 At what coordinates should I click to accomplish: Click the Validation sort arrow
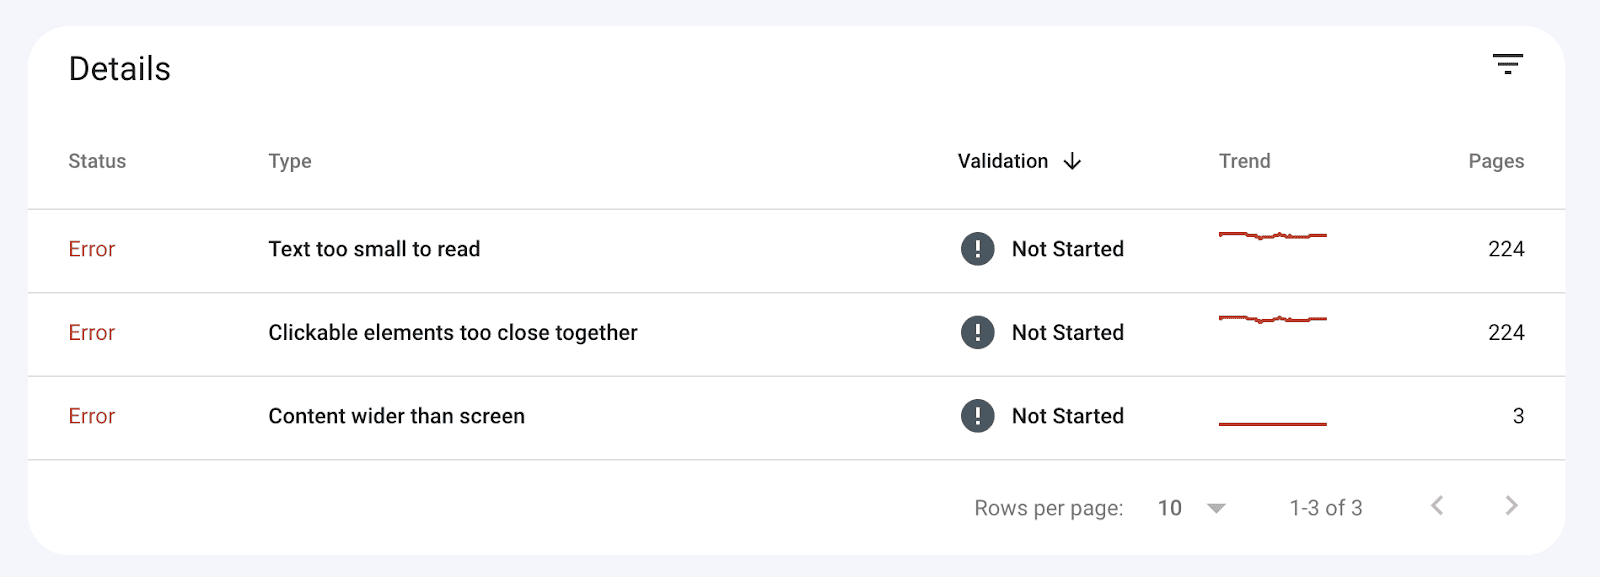coord(1073,161)
